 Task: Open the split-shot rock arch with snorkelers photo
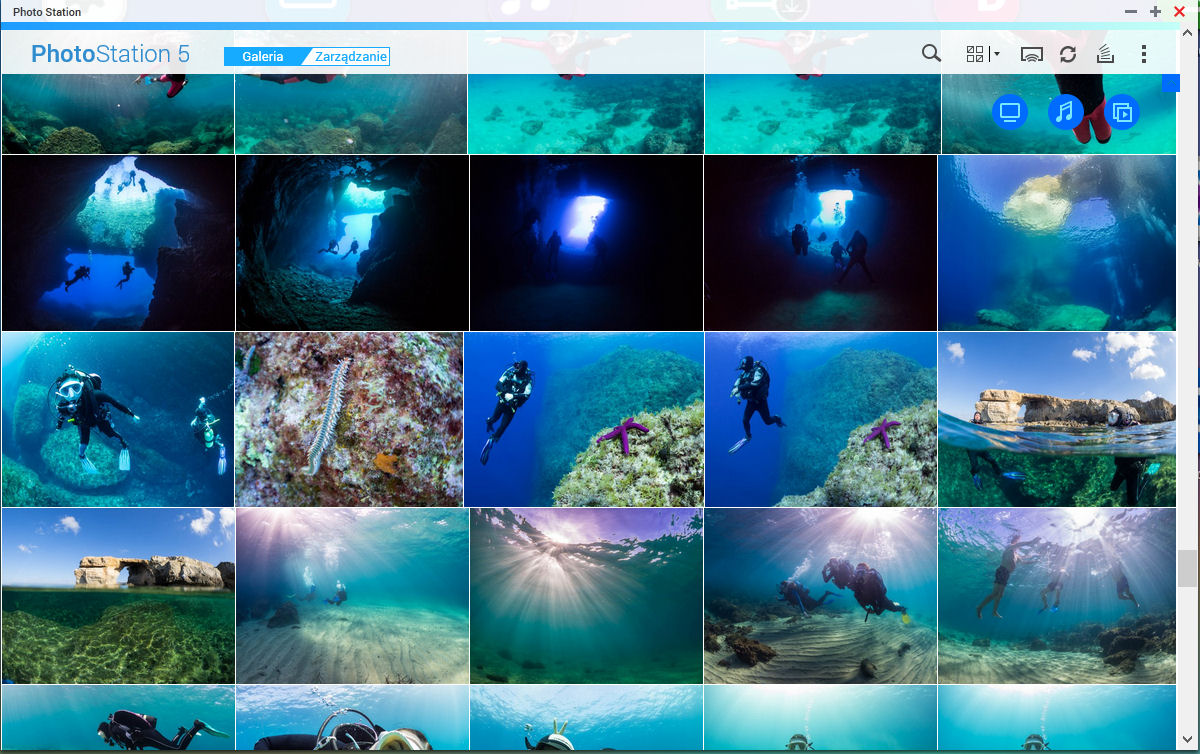(x=1057, y=419)
